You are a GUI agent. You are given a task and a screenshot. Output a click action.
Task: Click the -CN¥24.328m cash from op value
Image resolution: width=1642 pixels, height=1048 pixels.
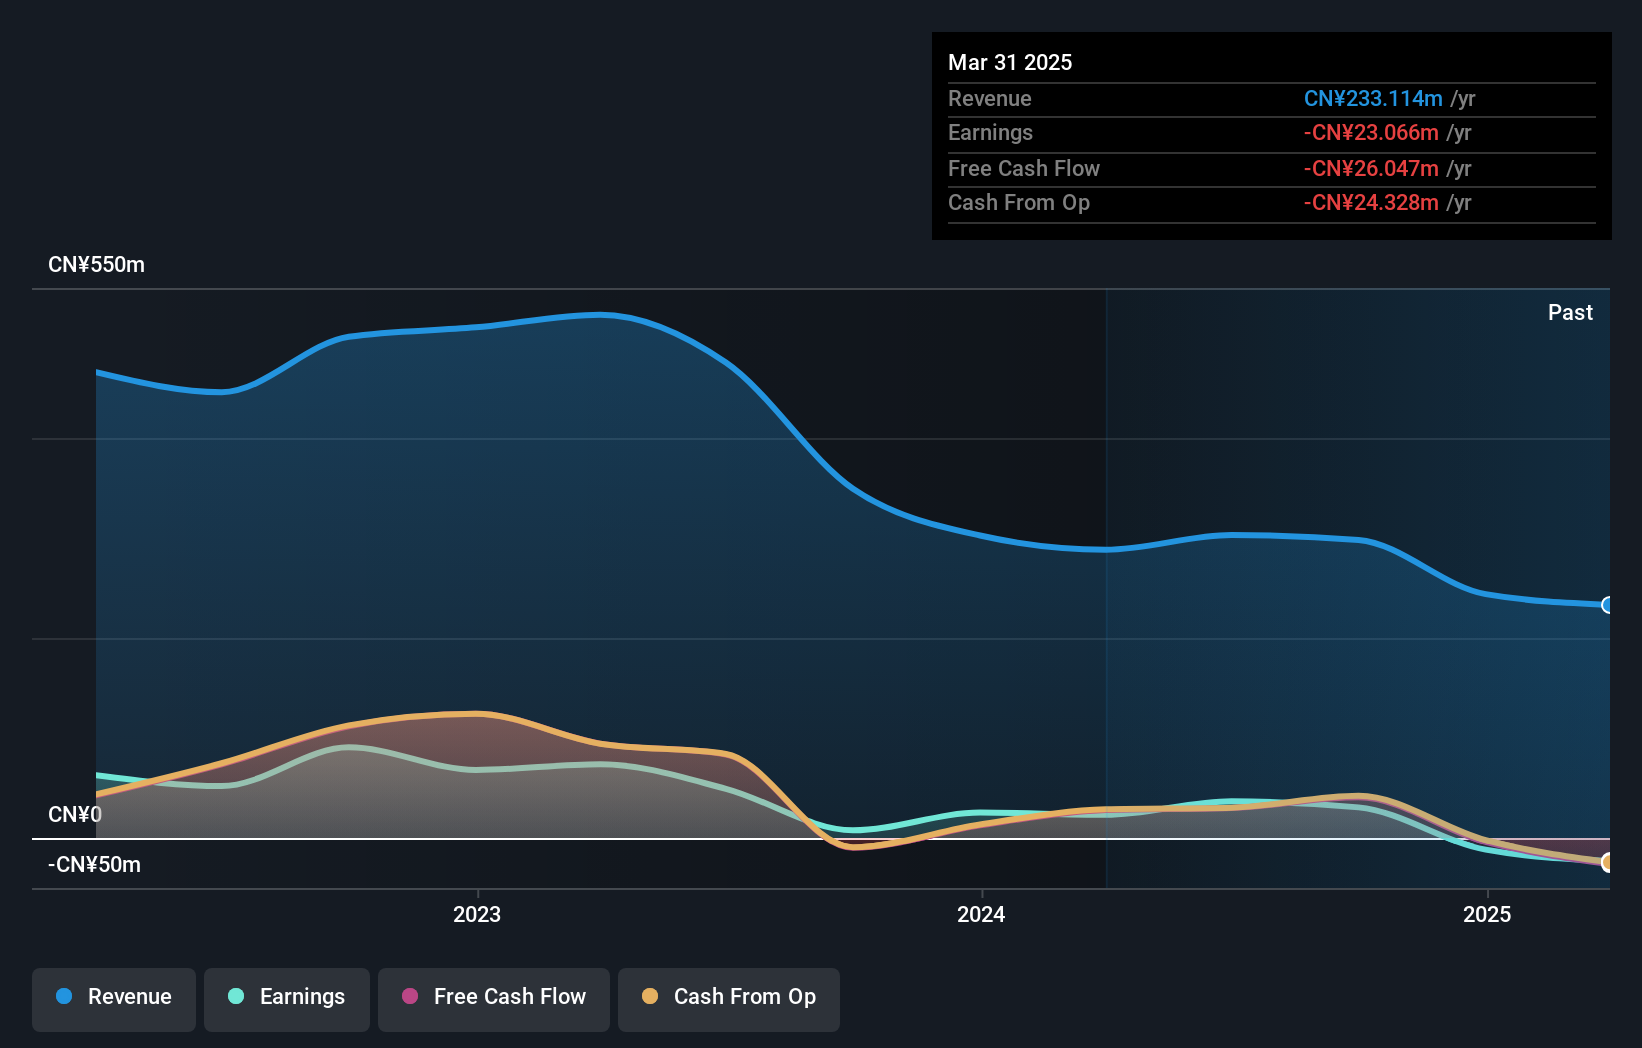(1371, 202)
